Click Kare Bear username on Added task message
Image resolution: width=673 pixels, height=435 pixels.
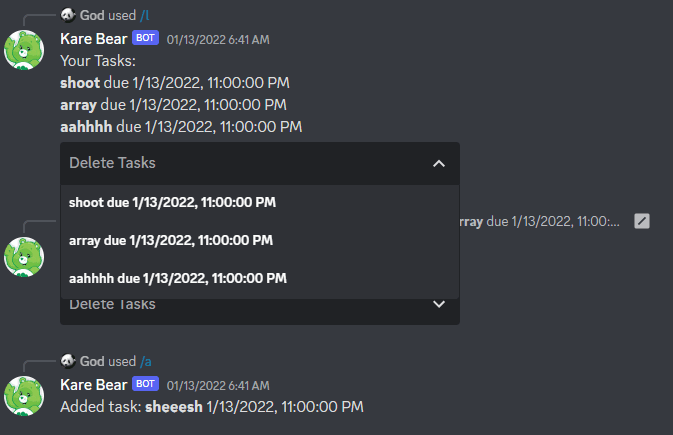[x=94, y=385]
